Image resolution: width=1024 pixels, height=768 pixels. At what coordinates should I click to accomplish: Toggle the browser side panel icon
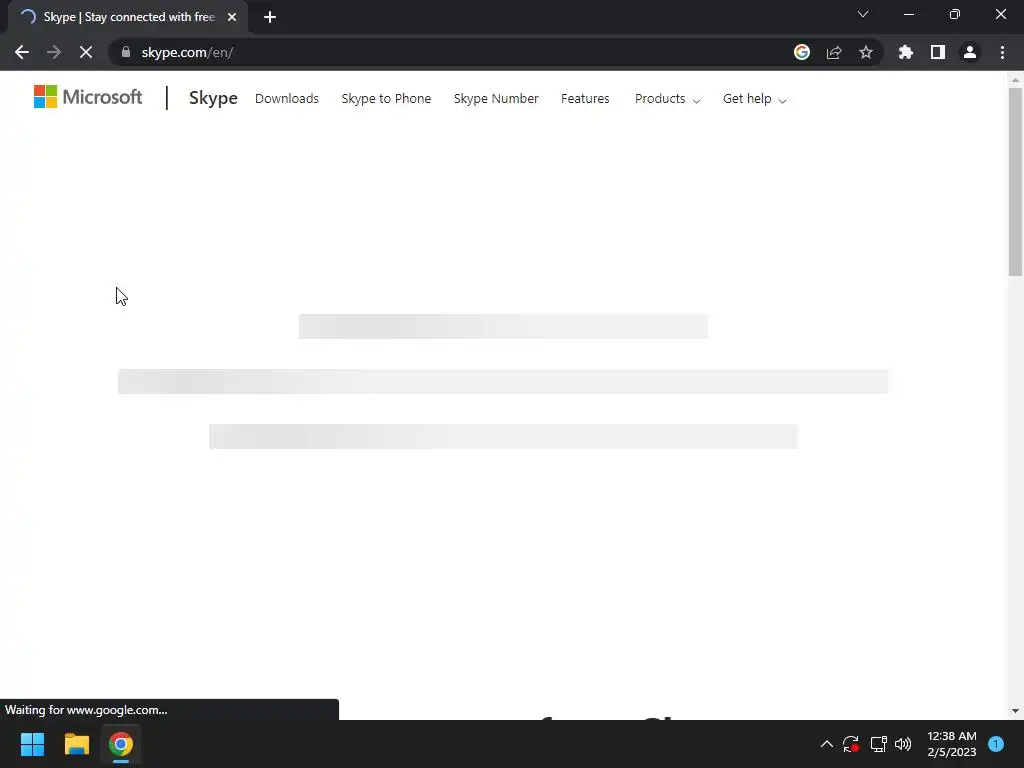click(938, 52)
